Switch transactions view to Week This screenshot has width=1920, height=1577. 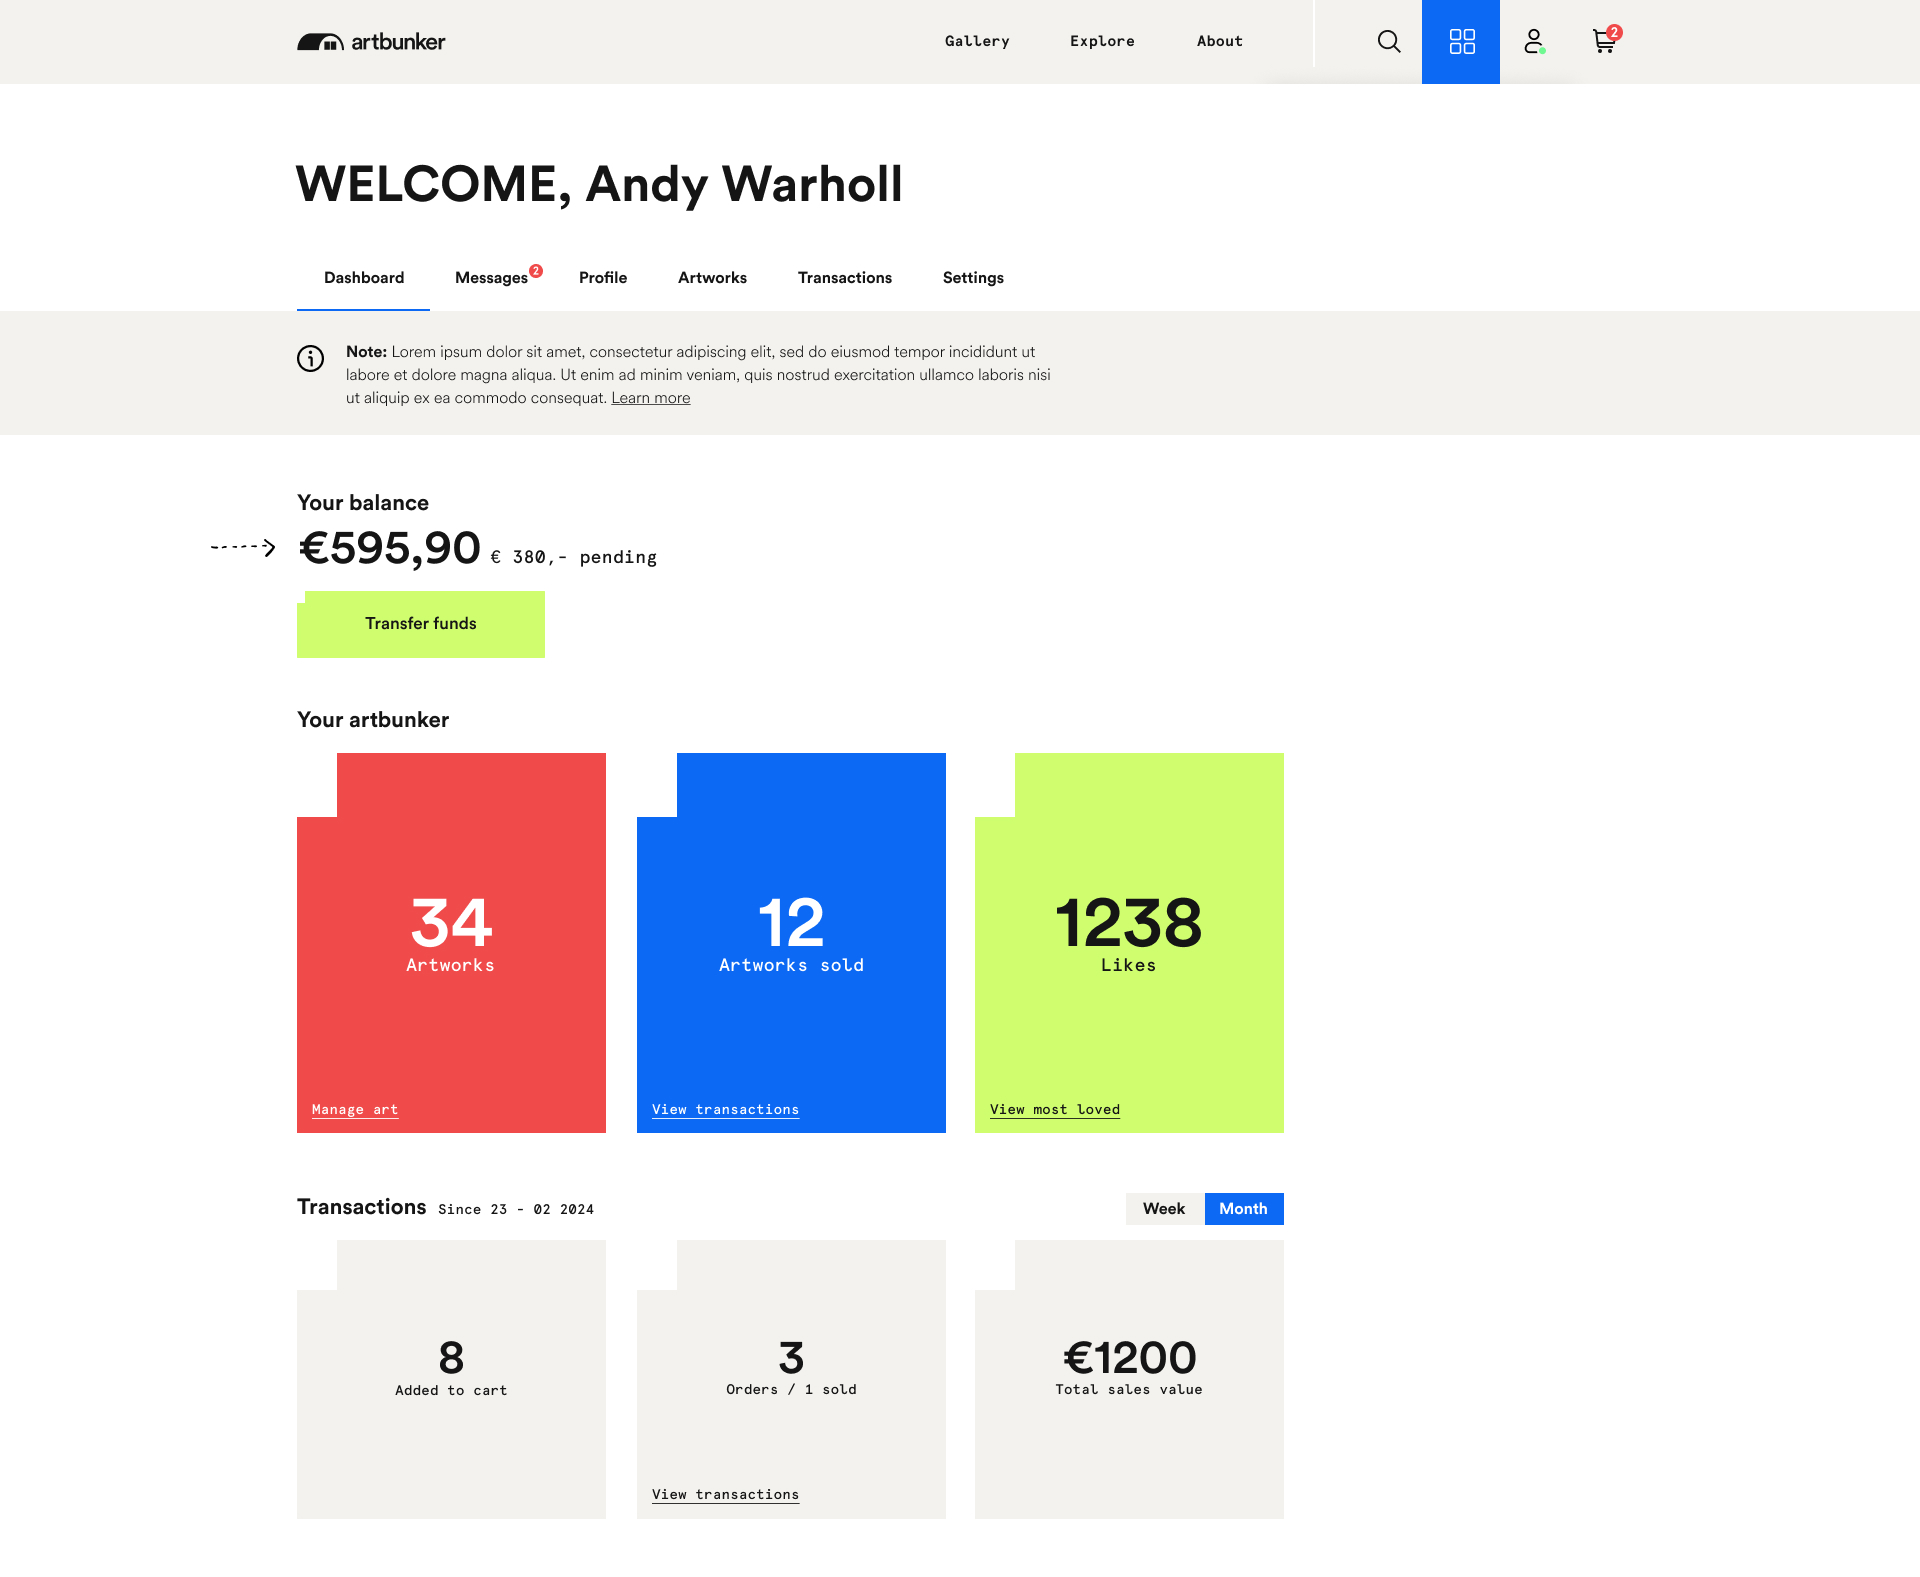point(1164,1208)
